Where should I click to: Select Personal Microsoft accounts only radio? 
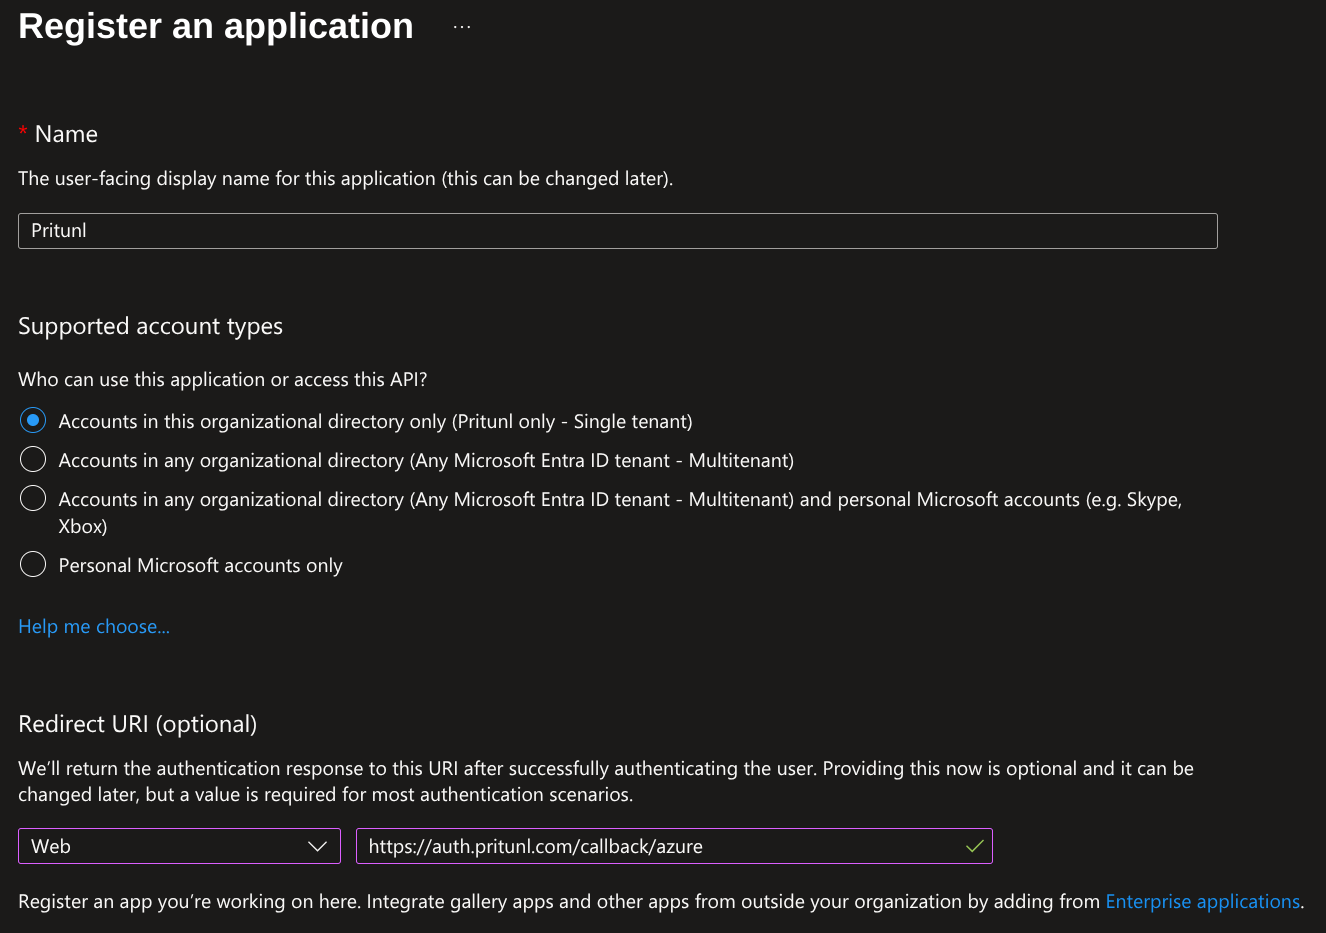point(33,565)
